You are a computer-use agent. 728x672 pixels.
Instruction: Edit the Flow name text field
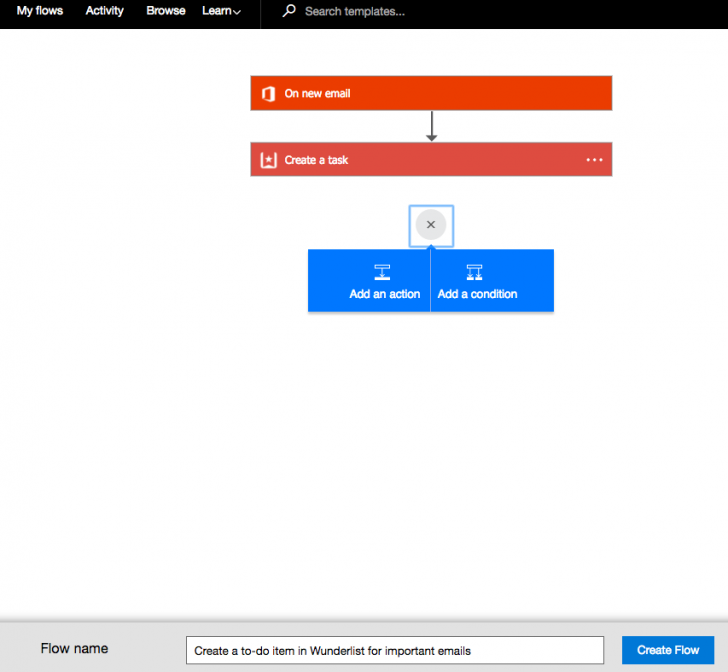click(395, 650)
